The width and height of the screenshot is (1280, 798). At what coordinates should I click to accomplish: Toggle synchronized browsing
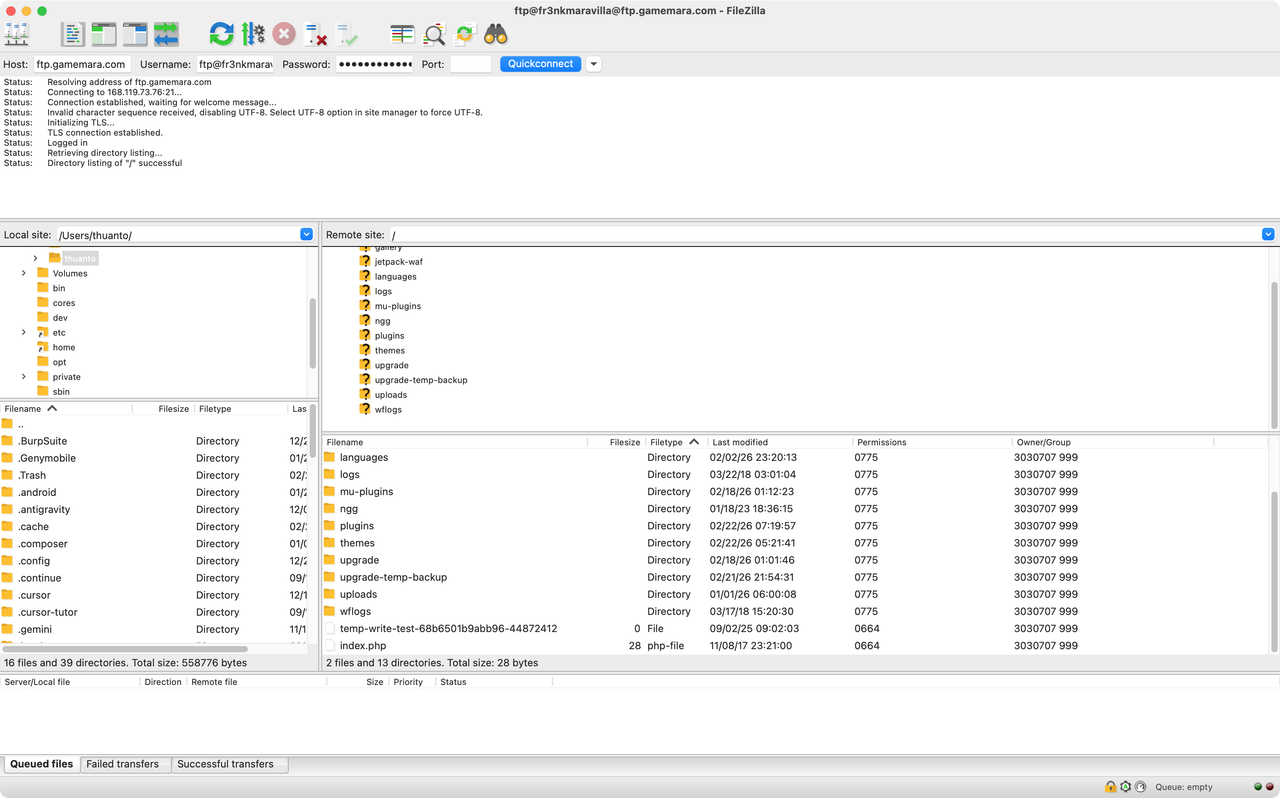click(465, 34)
